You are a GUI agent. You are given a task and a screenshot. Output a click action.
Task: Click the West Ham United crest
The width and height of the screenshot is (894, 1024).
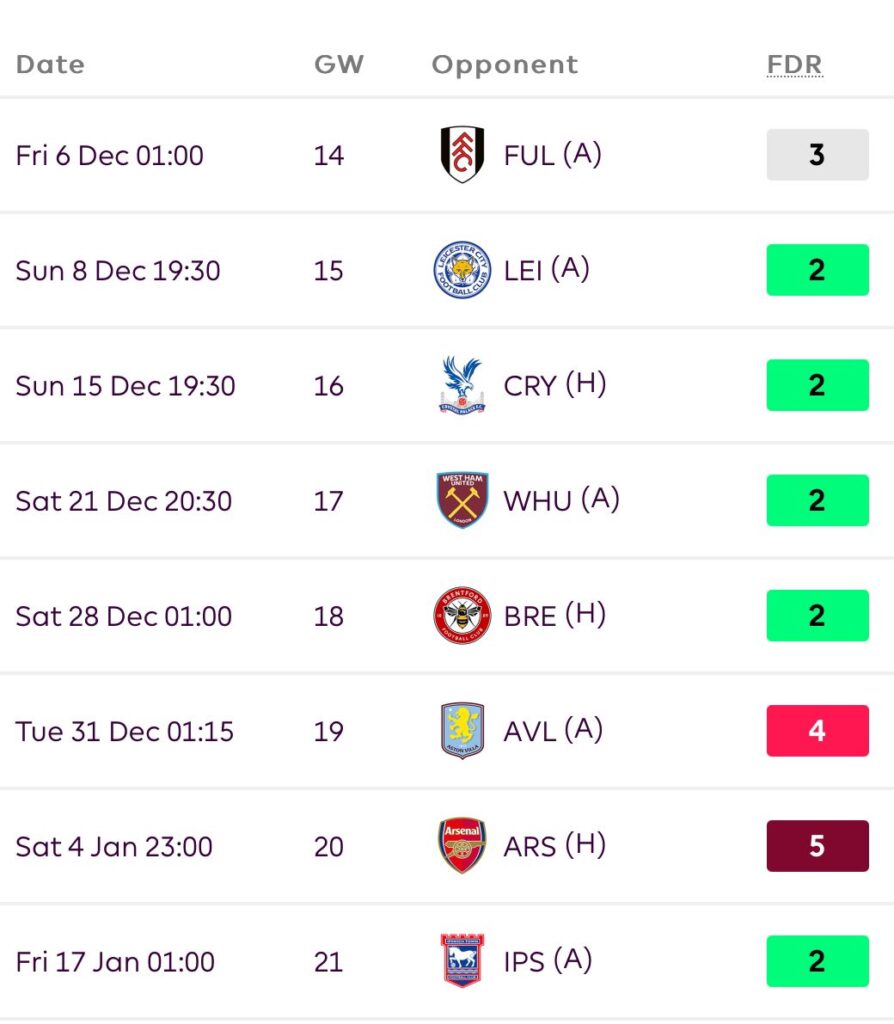(462, 500)
